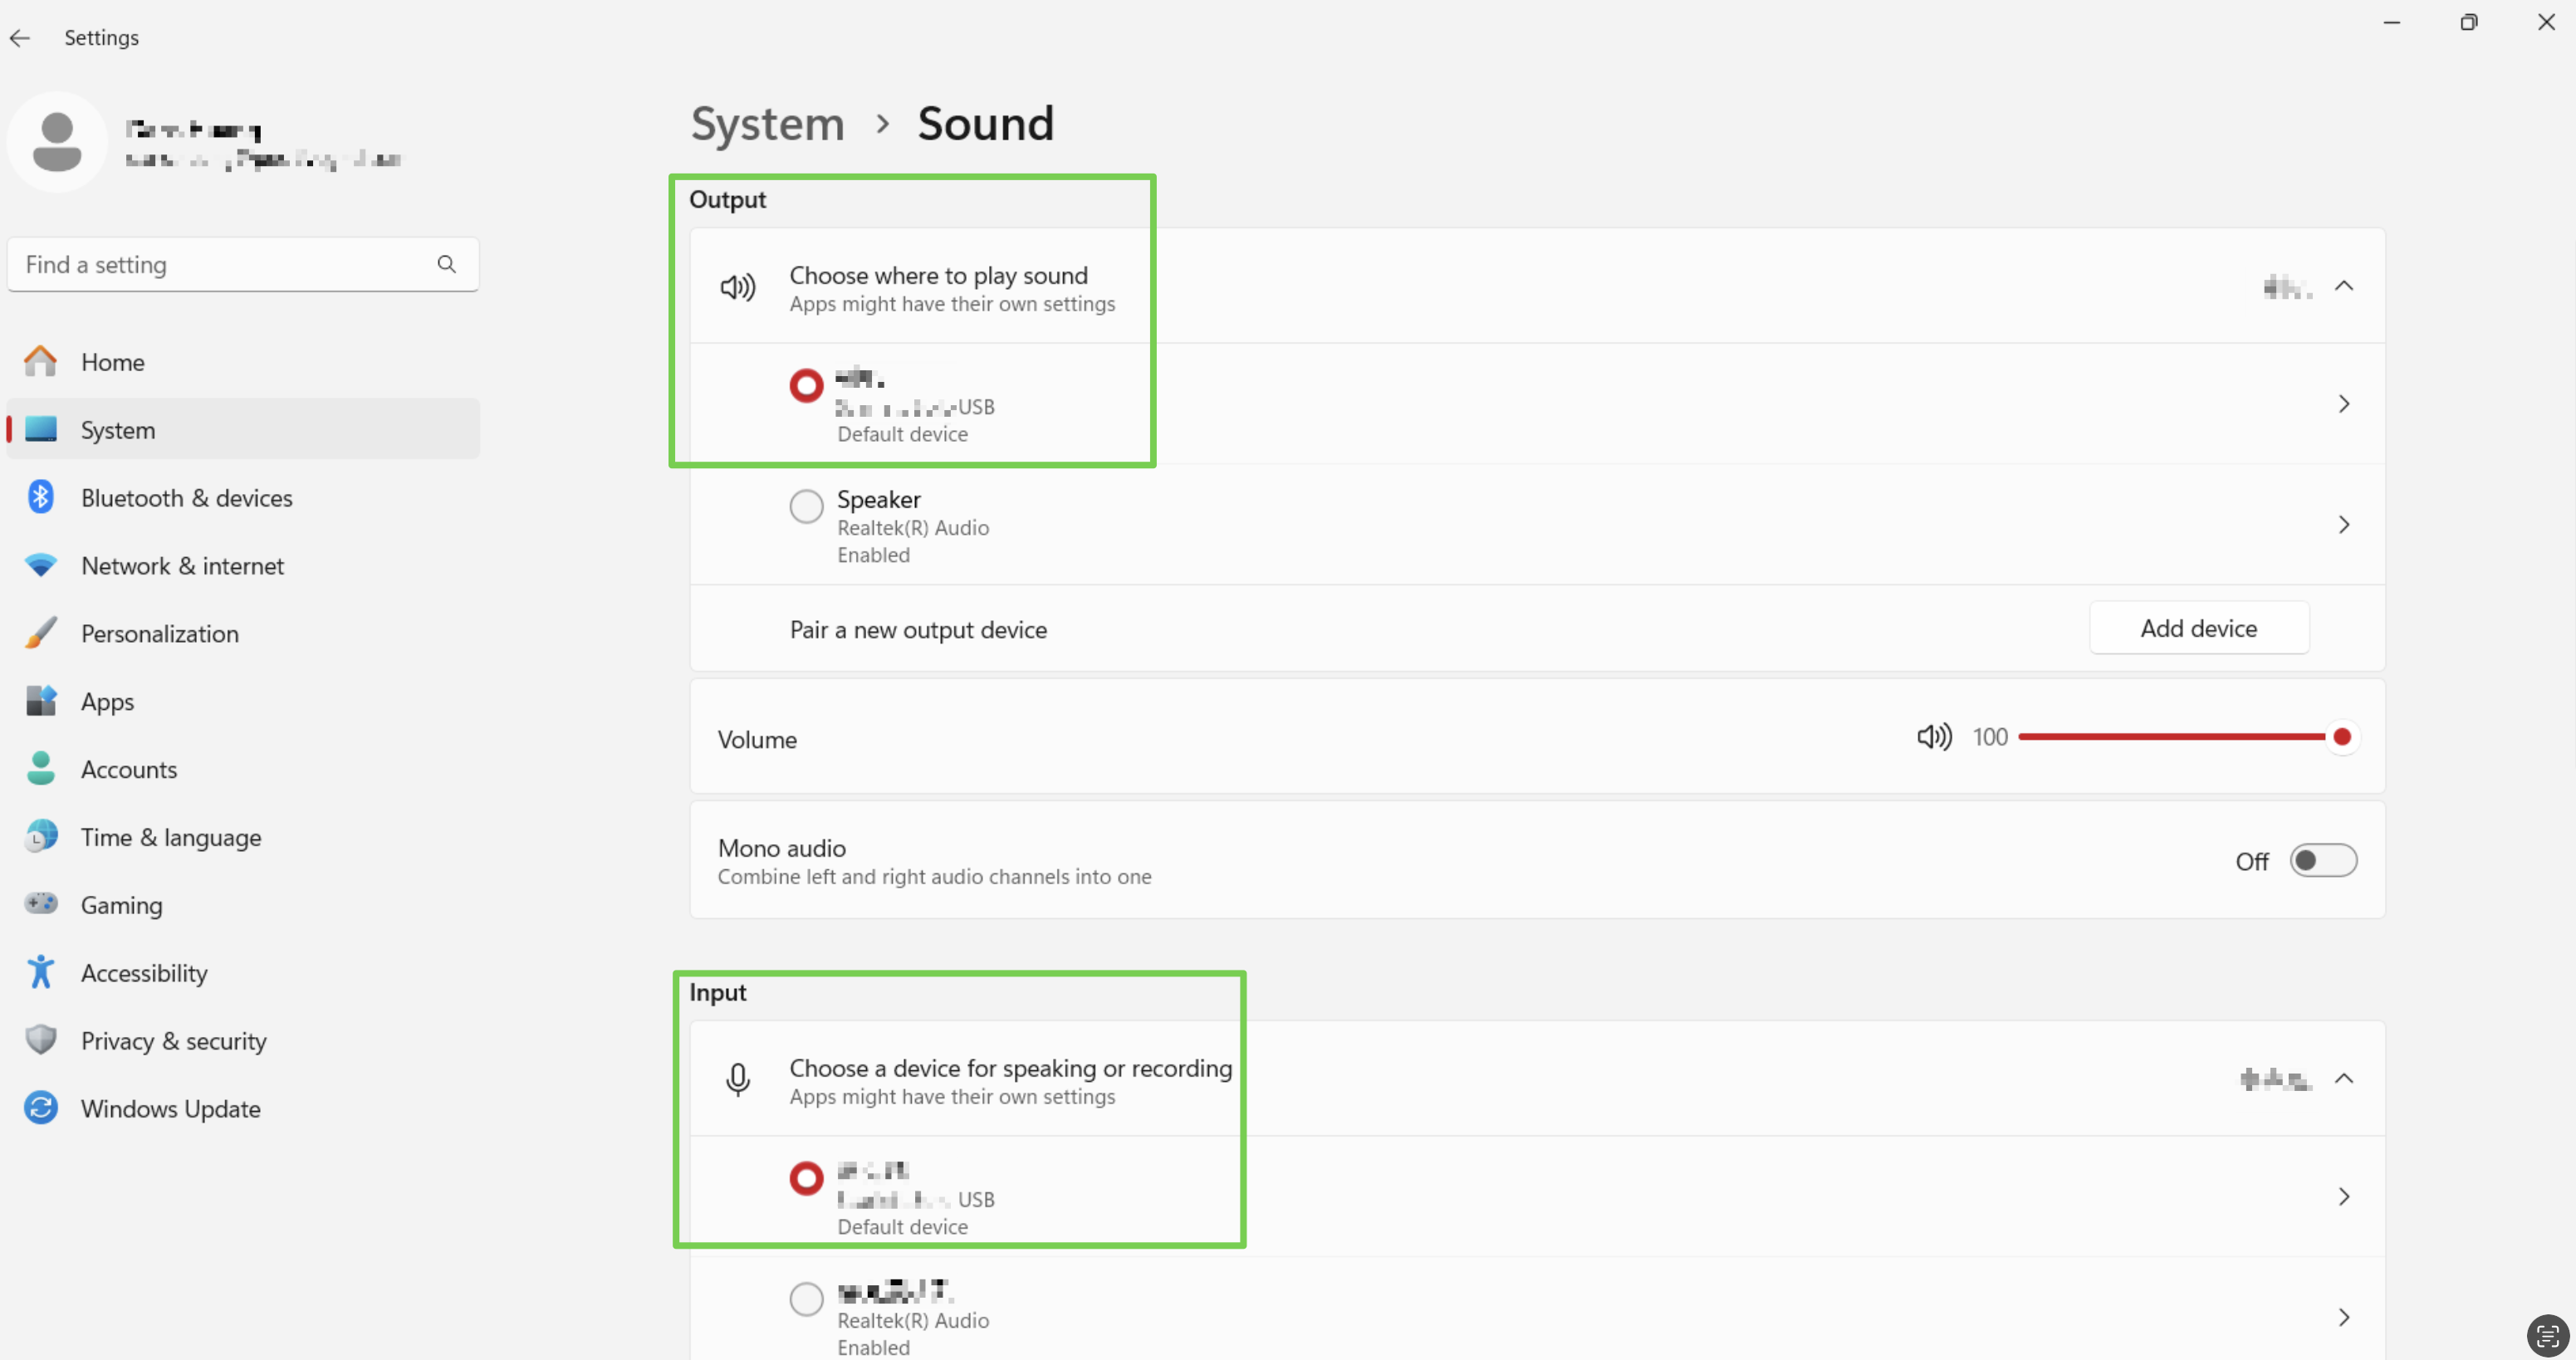Click the Gaming controller icon
The height and width of the screenshot is (1360, 2576).
41,904
